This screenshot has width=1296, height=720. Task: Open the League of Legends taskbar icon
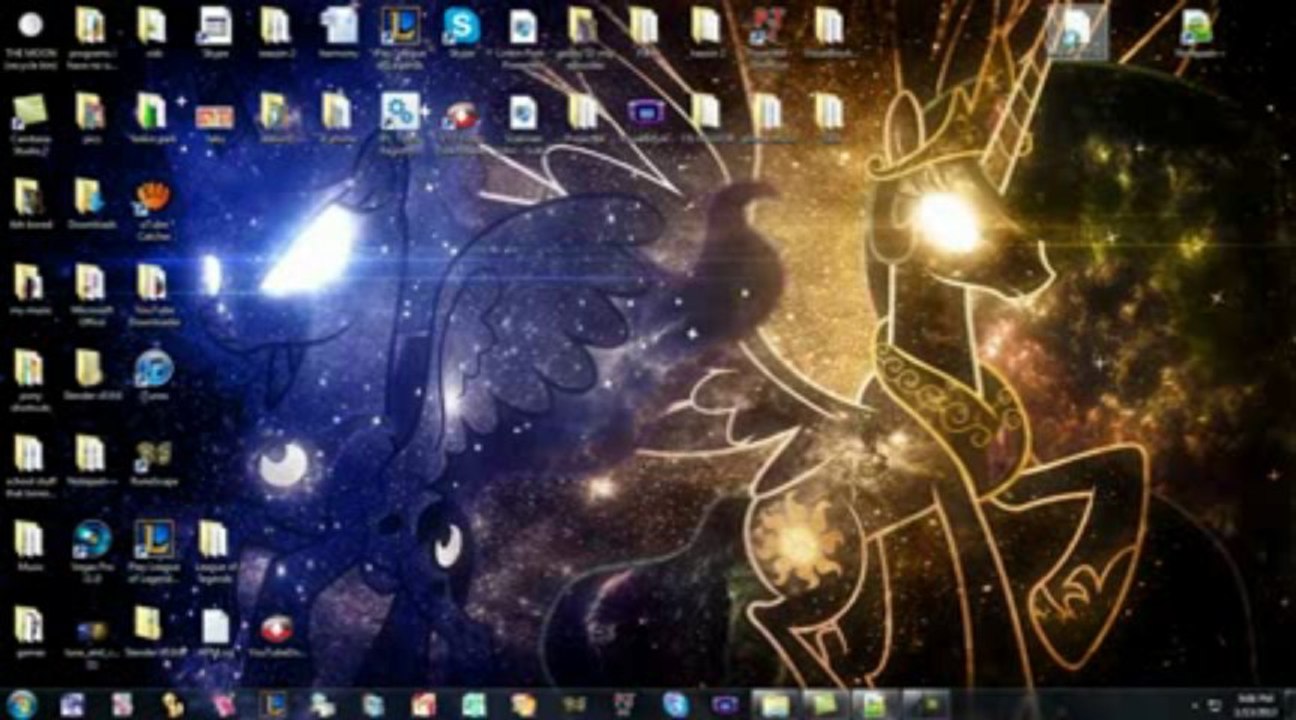pyautogui.click(x=273, y=704)
